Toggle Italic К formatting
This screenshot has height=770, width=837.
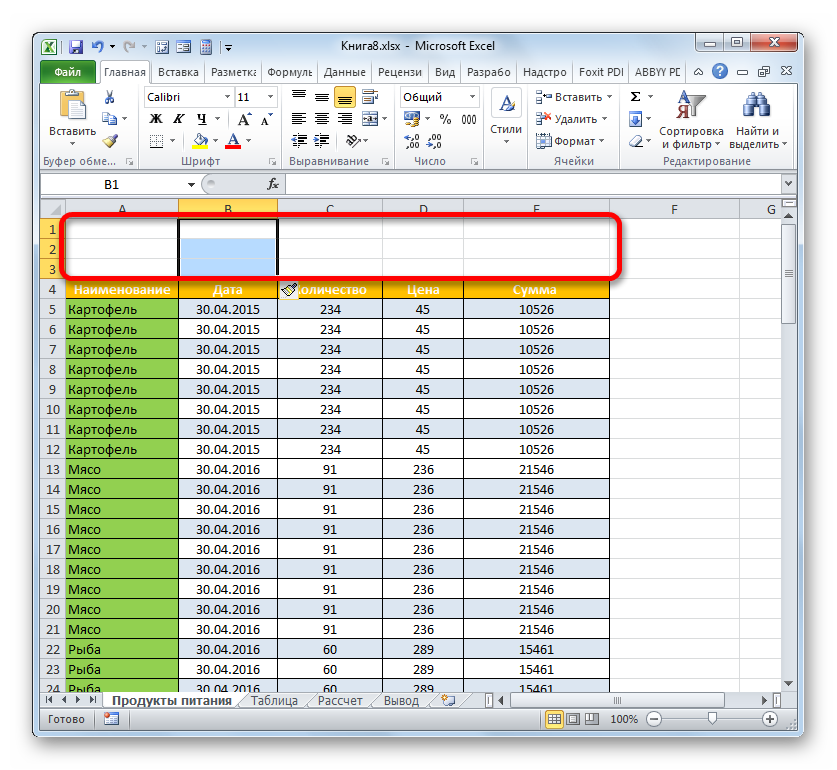[x=179, y=119]
